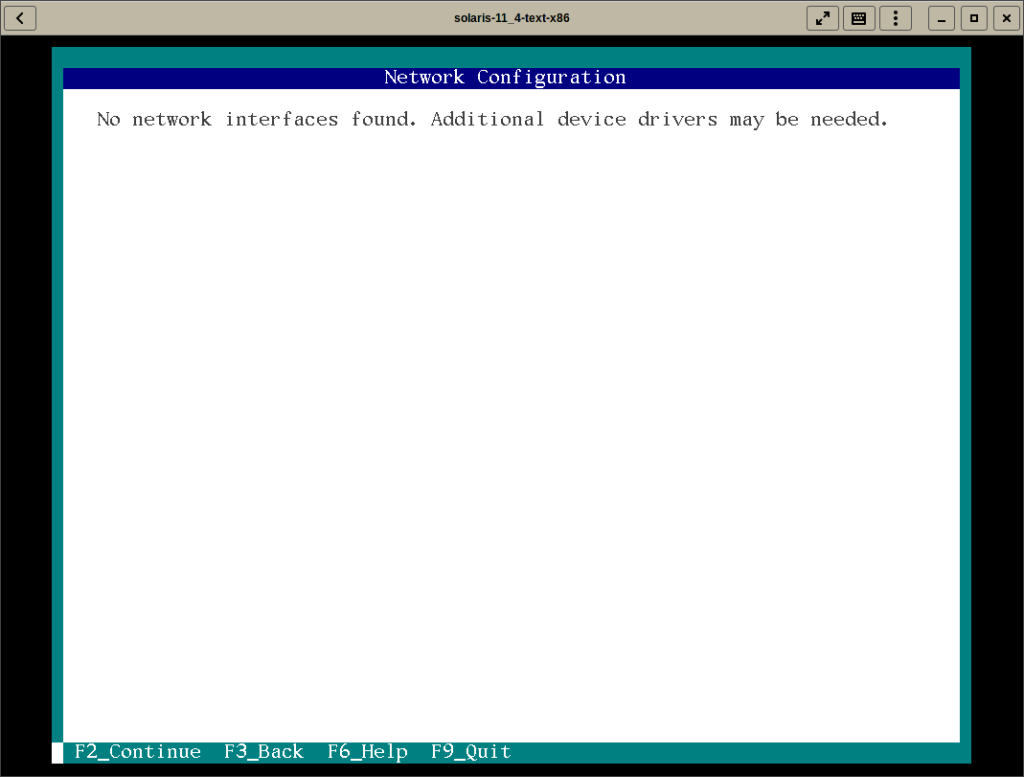Image resolution: width=1024 pixels, height=777 pixels.
Task: Select F2_Continue in the bottom bar
Action: (138, 752)
